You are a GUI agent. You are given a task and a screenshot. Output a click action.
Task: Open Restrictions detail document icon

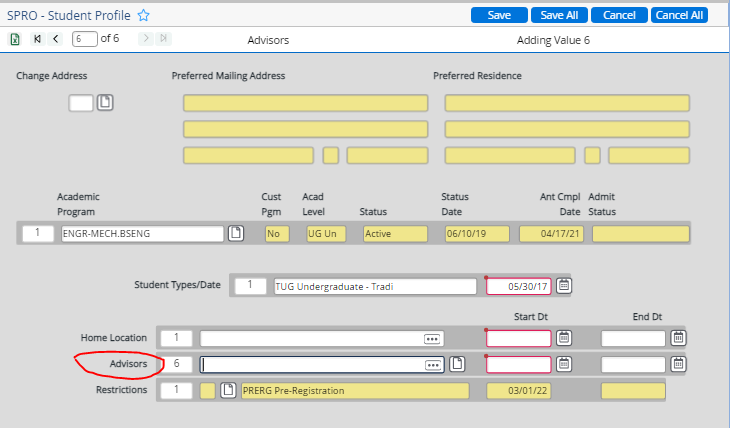(x=228, y=390)
